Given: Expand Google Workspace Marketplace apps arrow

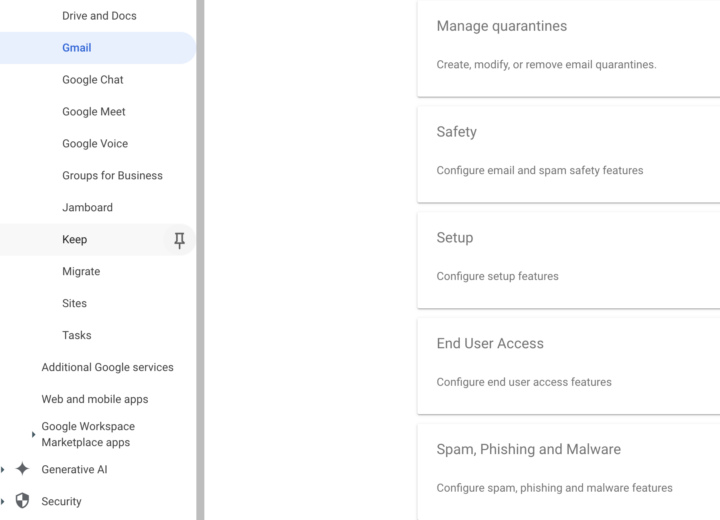Looking at the screenshot, I should pos(33,434).
